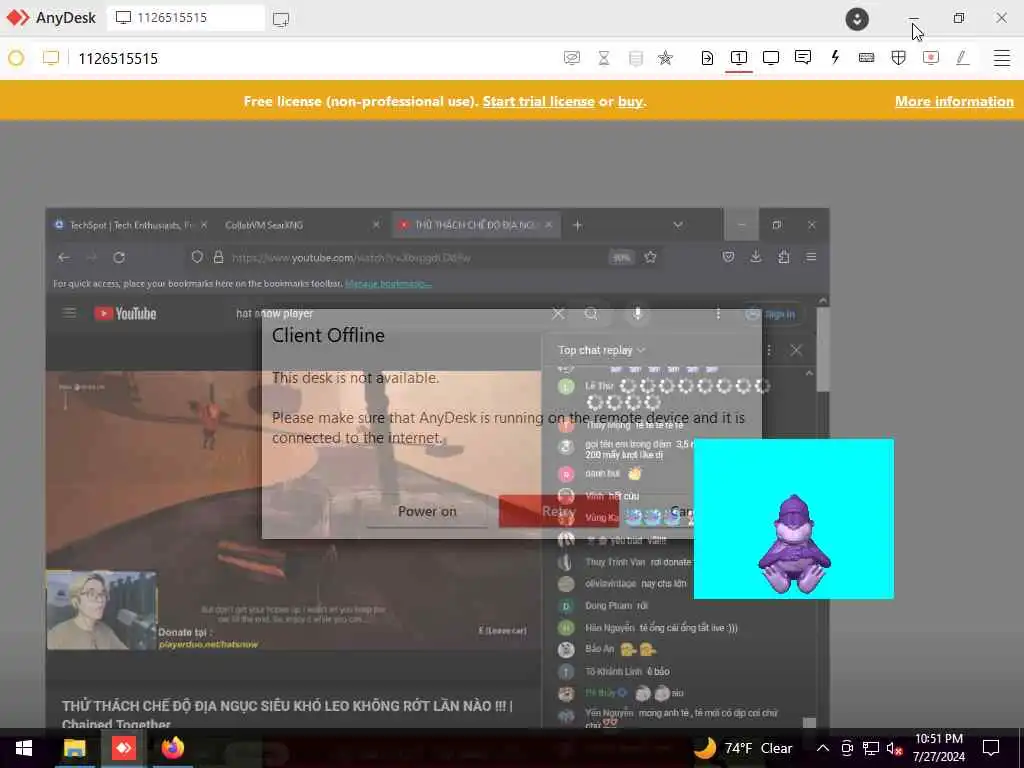Open YouTube guide hamburger menu
1024x768 pixels.
[x=69, y=313]
